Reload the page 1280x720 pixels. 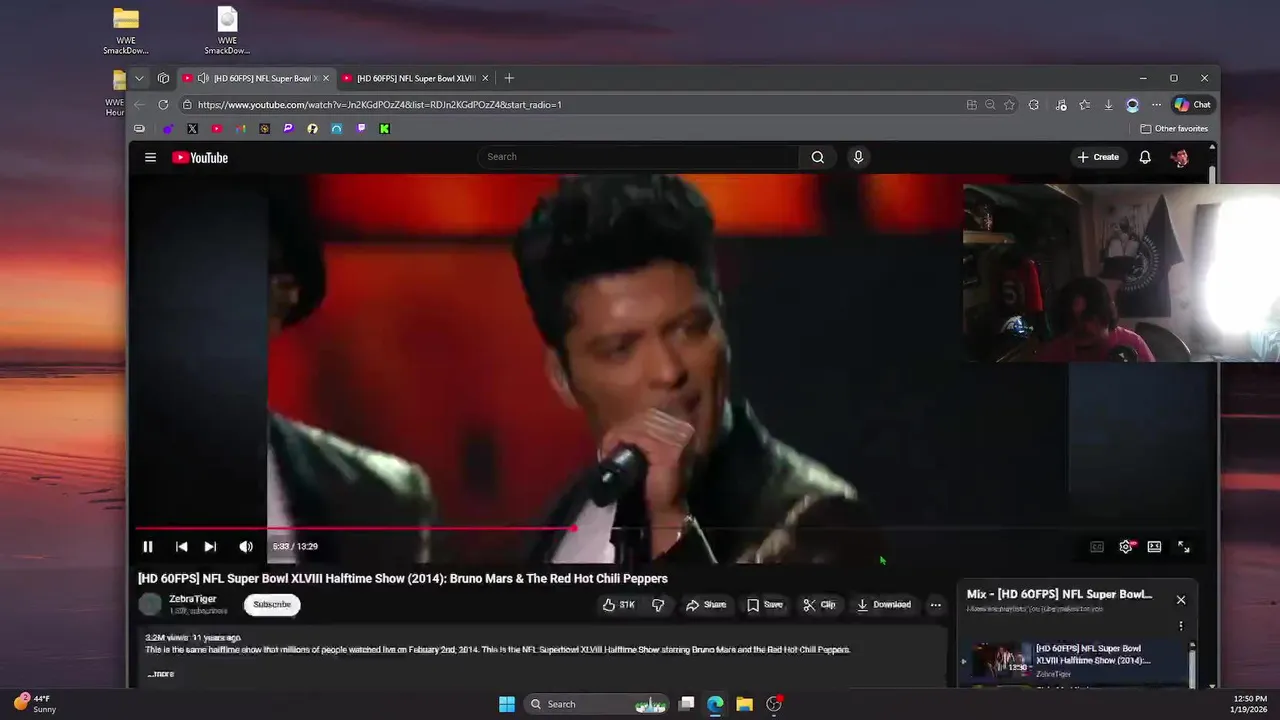pyautogui.click(x=163, y=104)
